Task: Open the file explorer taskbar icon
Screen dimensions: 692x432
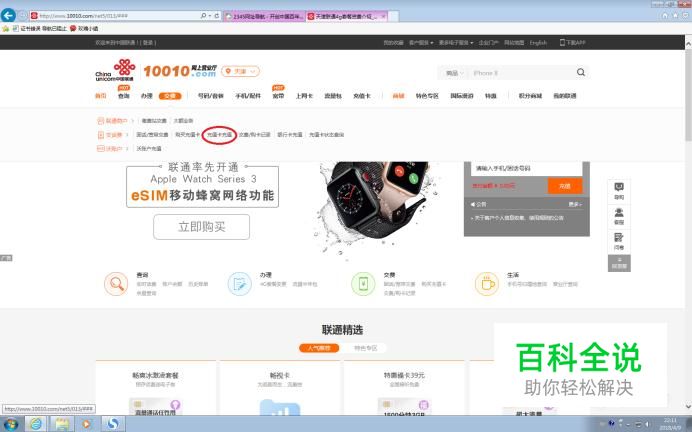Action: pyautogui.click(x=62, y=424)
